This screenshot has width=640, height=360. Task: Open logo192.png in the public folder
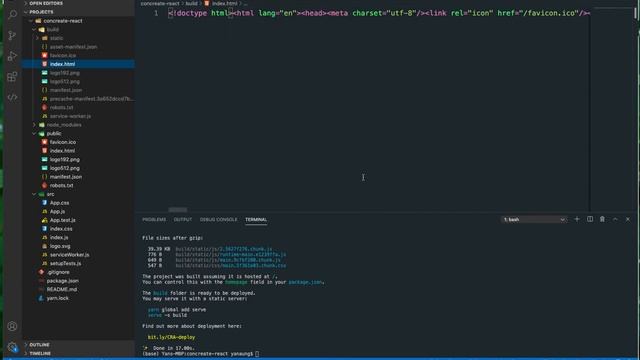[65, 160]
